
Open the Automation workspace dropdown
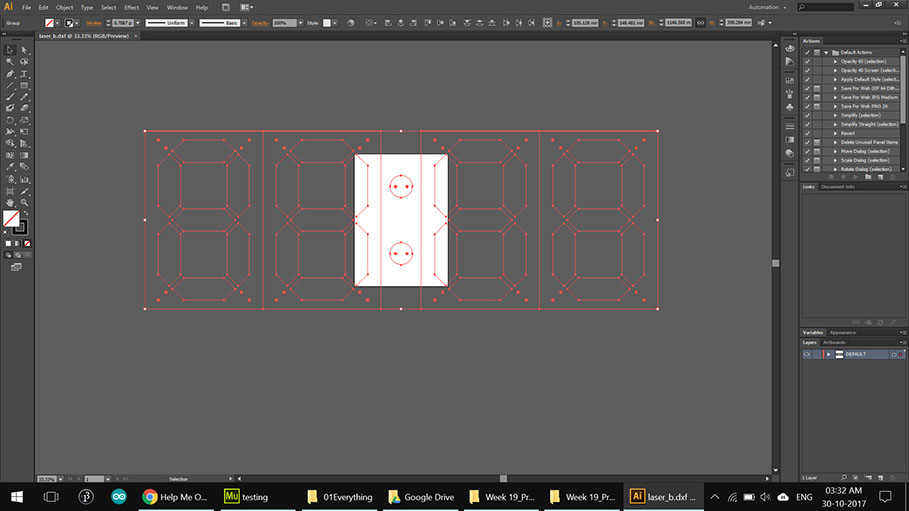coord(768,8)
